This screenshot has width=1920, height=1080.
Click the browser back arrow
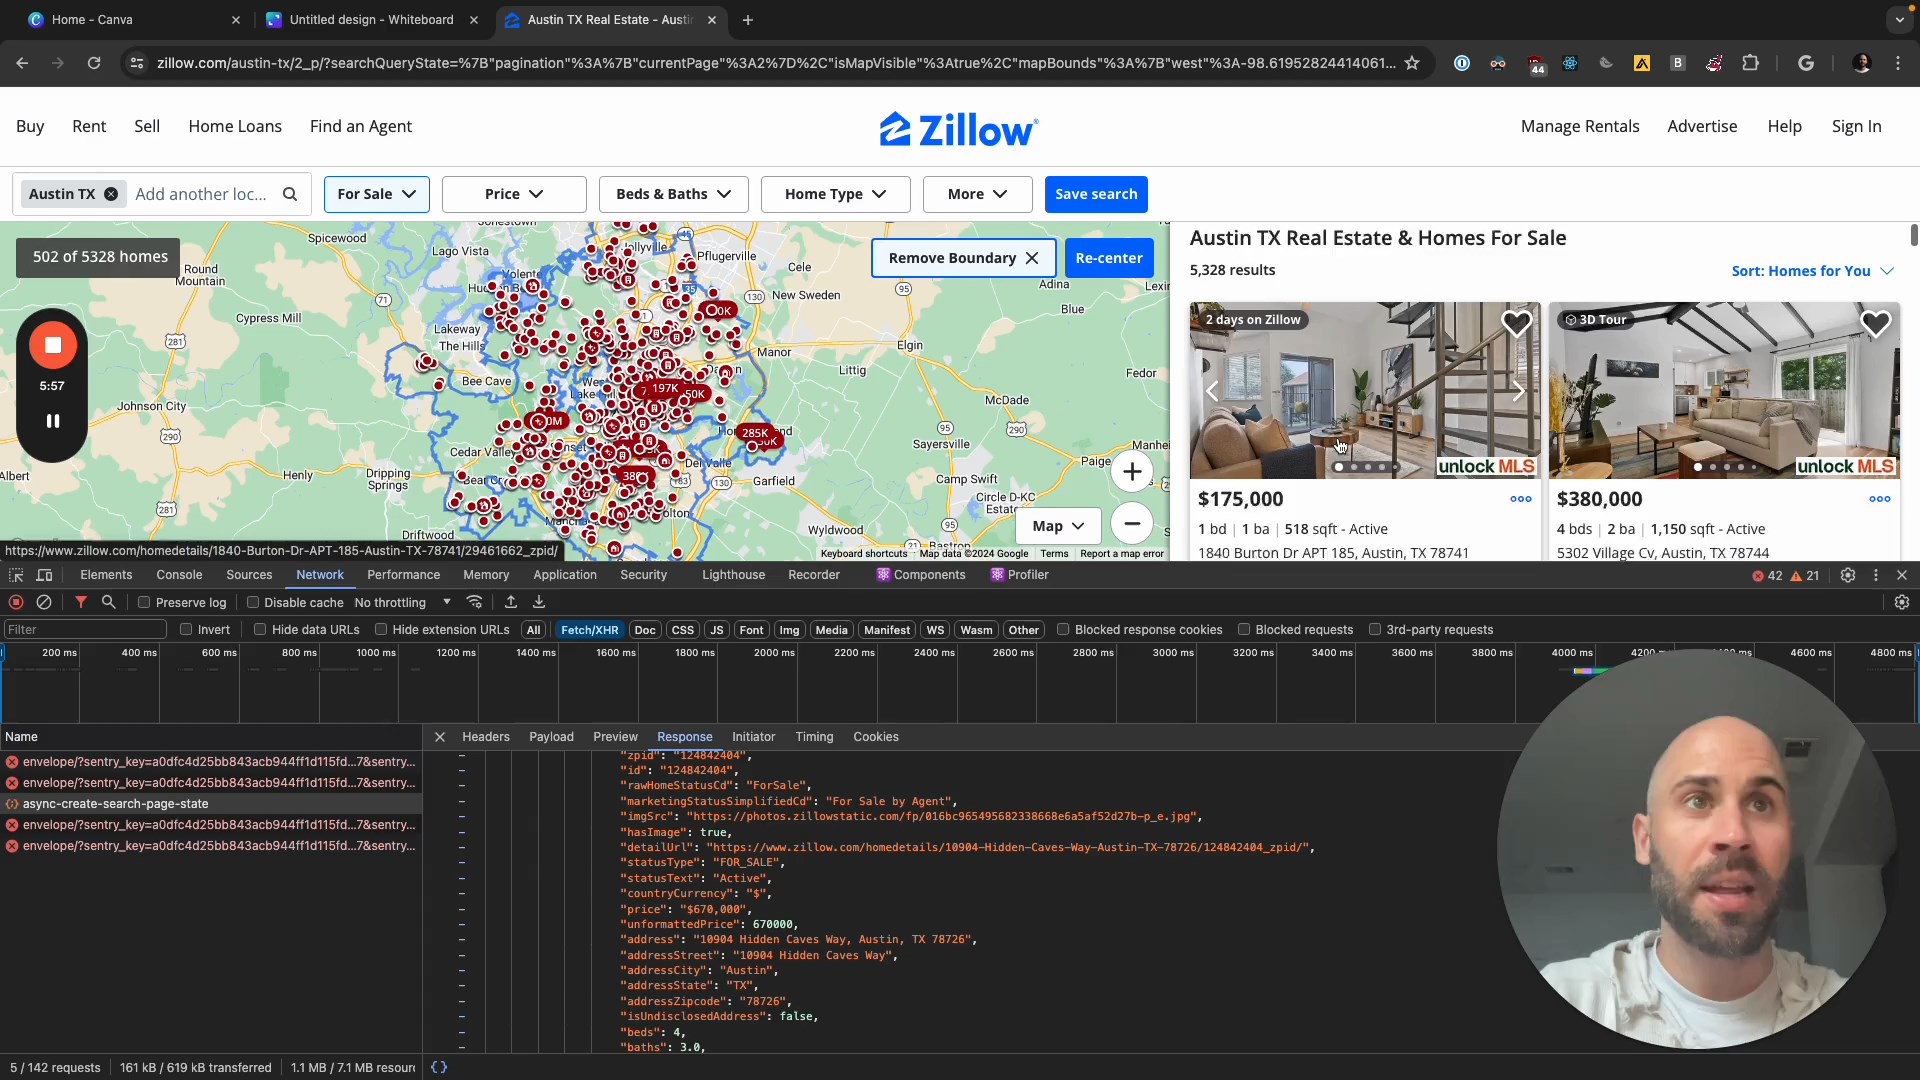tap(22, 63)
